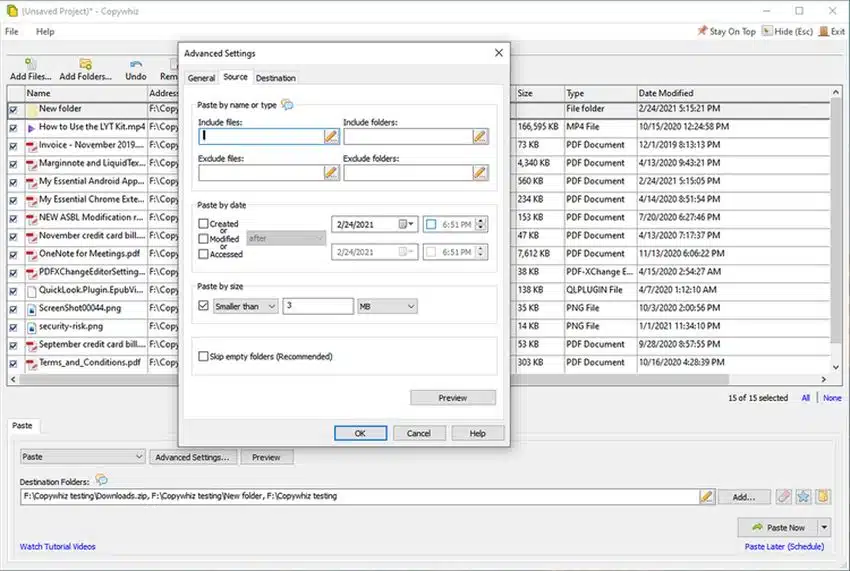Uncheck the security-risk.png row checkbox
850x571 pixels.
[13, 328]
